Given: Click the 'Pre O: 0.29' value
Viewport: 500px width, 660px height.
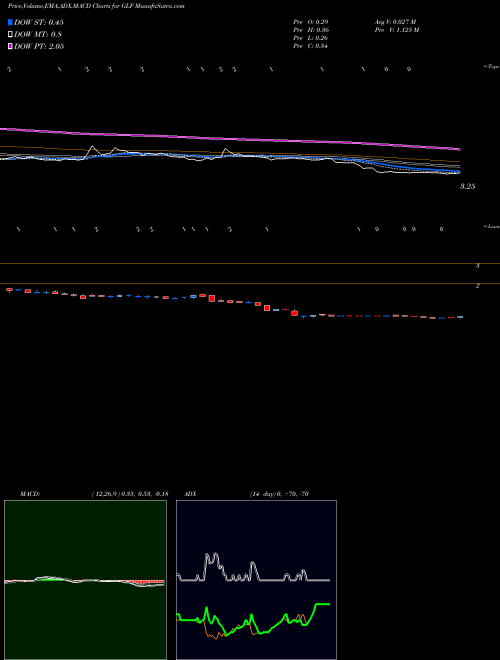Looking at the screenshot, I should pyautogui.click(x=311, y=22).
